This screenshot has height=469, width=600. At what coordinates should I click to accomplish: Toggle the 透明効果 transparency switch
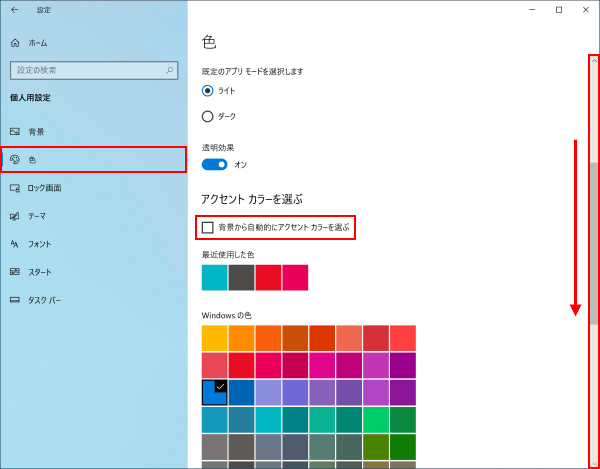point(215,164)
